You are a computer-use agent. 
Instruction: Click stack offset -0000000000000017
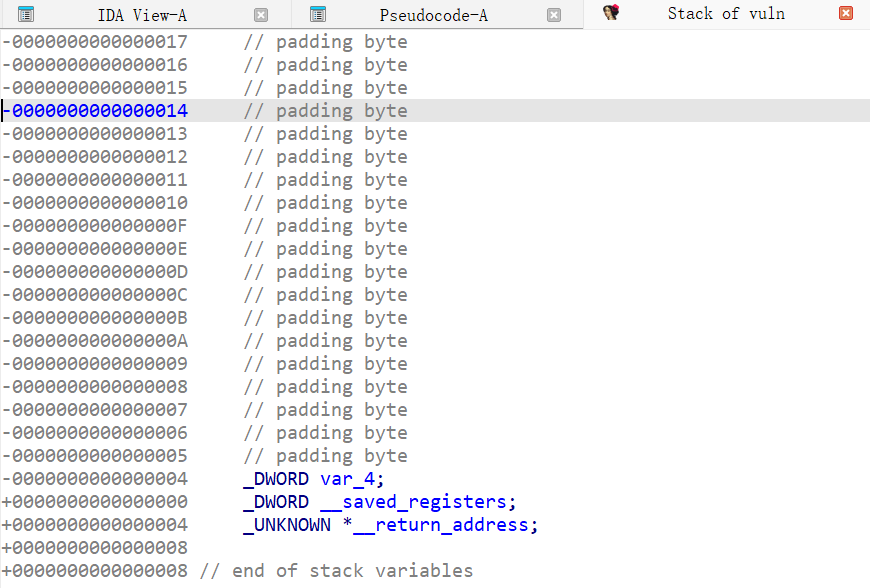[x=95, y=42]
